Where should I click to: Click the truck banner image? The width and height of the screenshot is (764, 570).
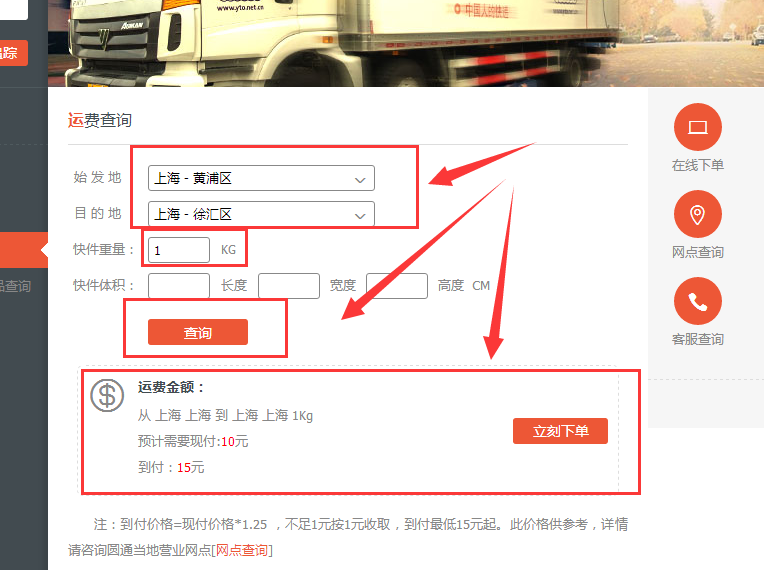coord(406,43)
